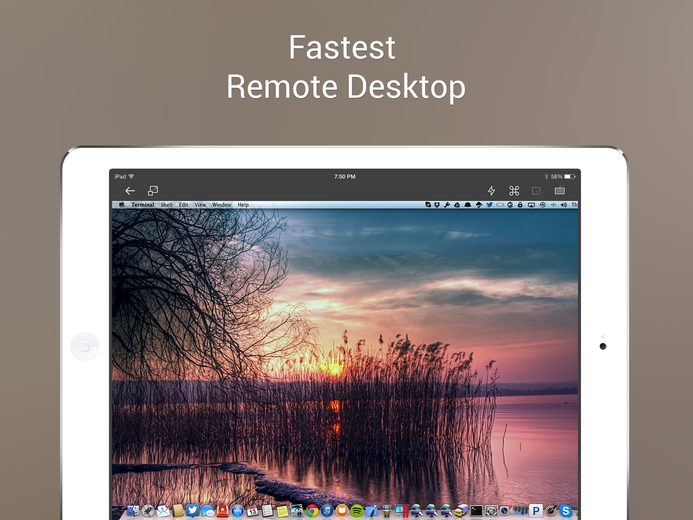Viewport: 693px width, 520px height.
Task: Launch Google Chrome from the dock
Action: click(312, 511)
